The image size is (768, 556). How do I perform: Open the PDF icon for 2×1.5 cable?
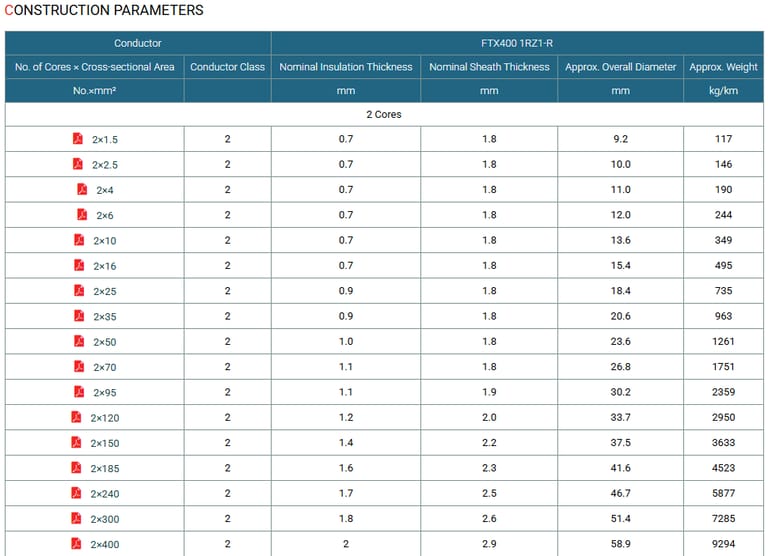[x=77, y=139]
